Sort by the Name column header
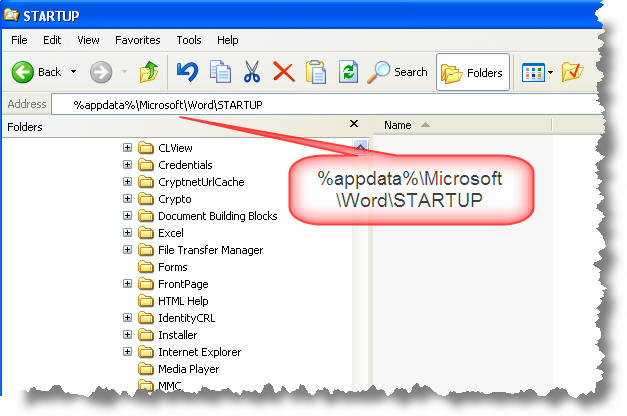 coord(462,125)
